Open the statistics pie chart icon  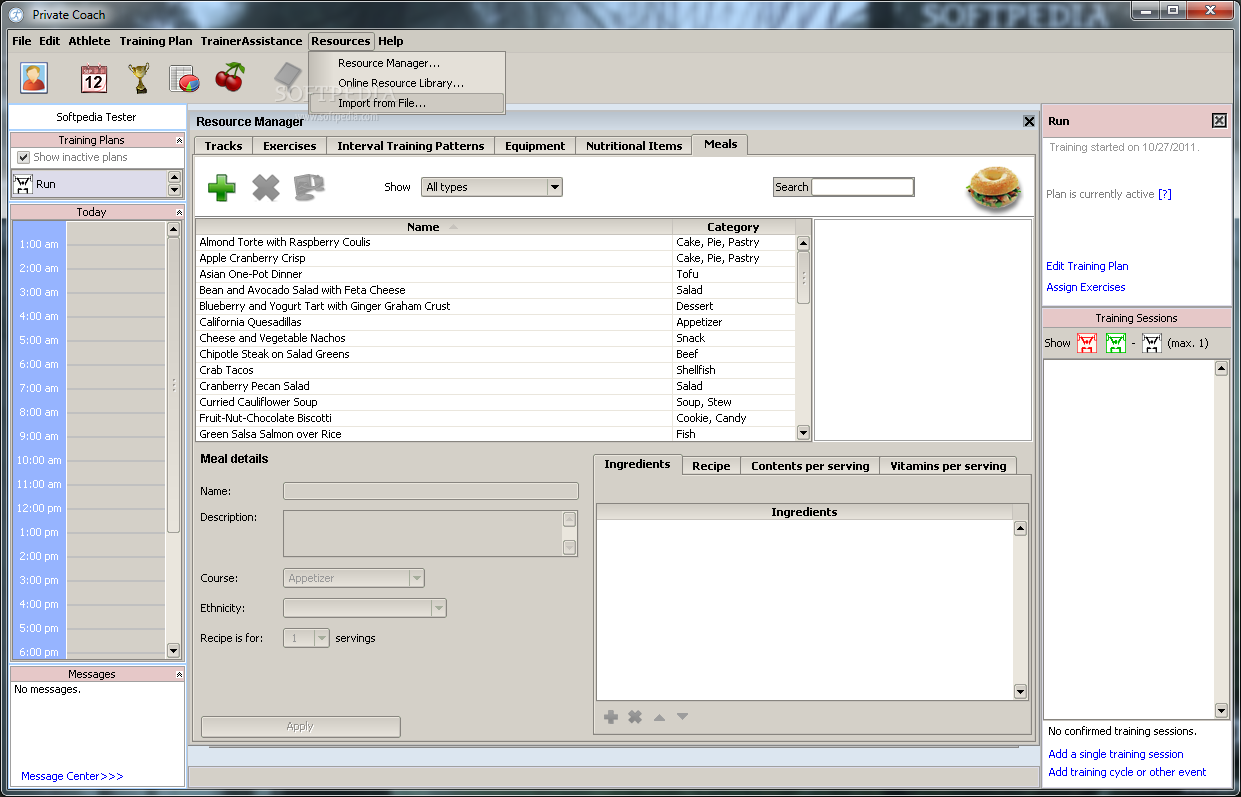[x=184, y=78]
